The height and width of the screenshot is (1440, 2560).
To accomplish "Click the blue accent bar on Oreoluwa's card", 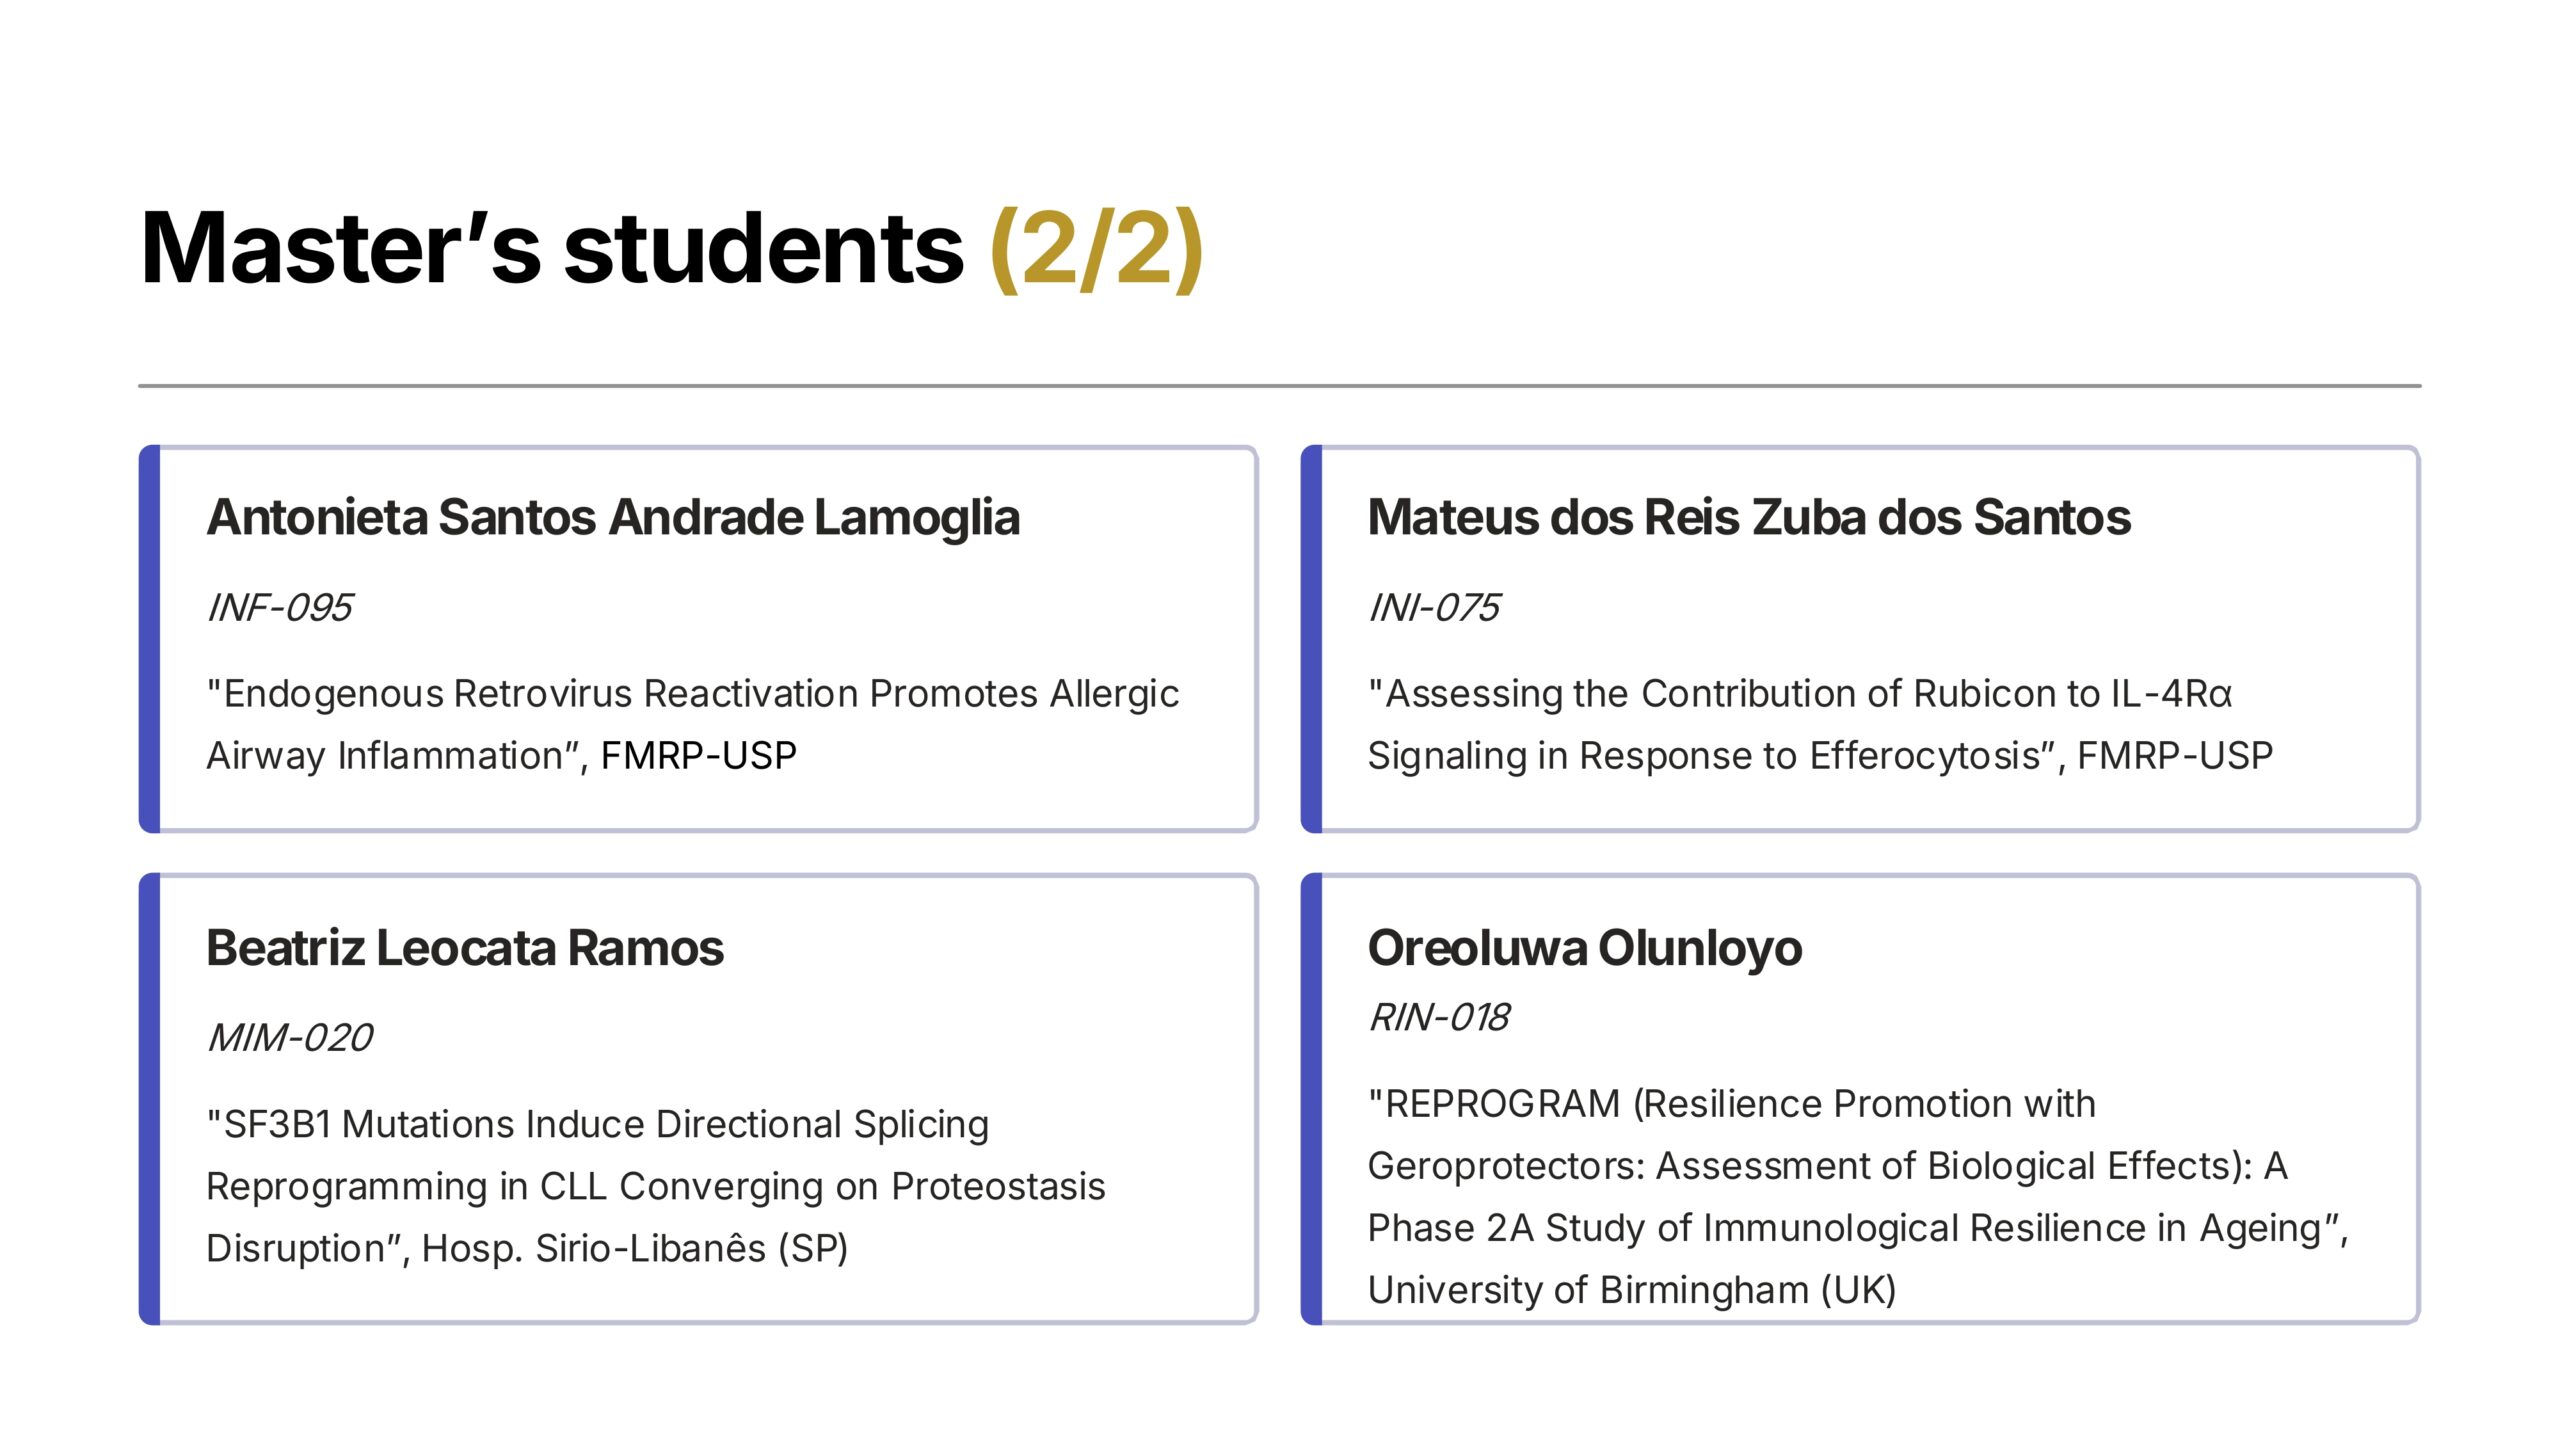I will point(1312,1099).
